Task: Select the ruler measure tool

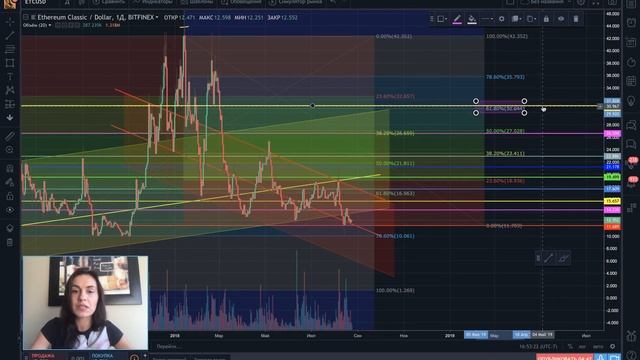Action: 10,136
